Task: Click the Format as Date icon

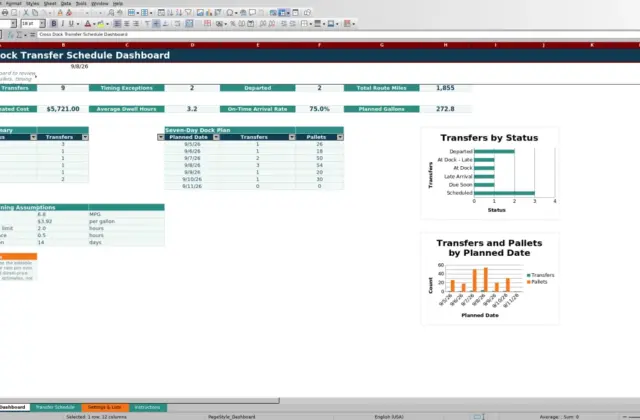Action: tap(251, 24)
